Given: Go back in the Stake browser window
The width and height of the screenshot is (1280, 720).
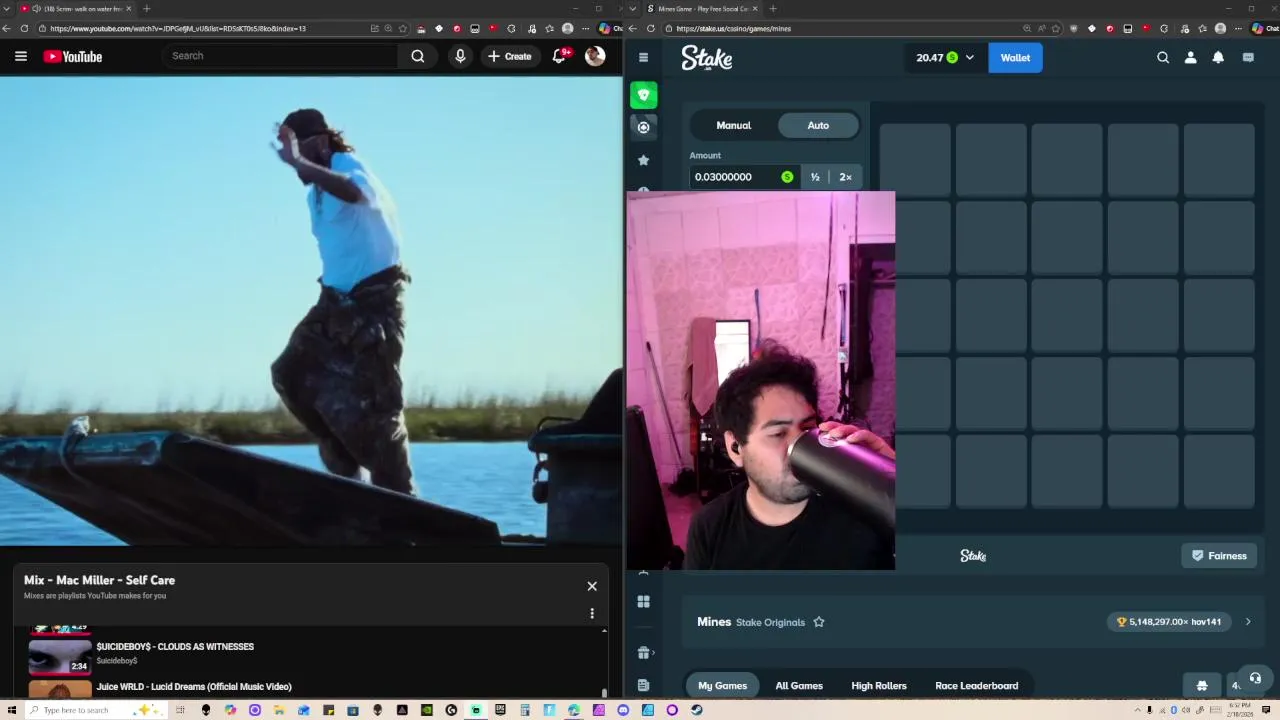Looking at the screenshot, I should [x=633, y=28].
